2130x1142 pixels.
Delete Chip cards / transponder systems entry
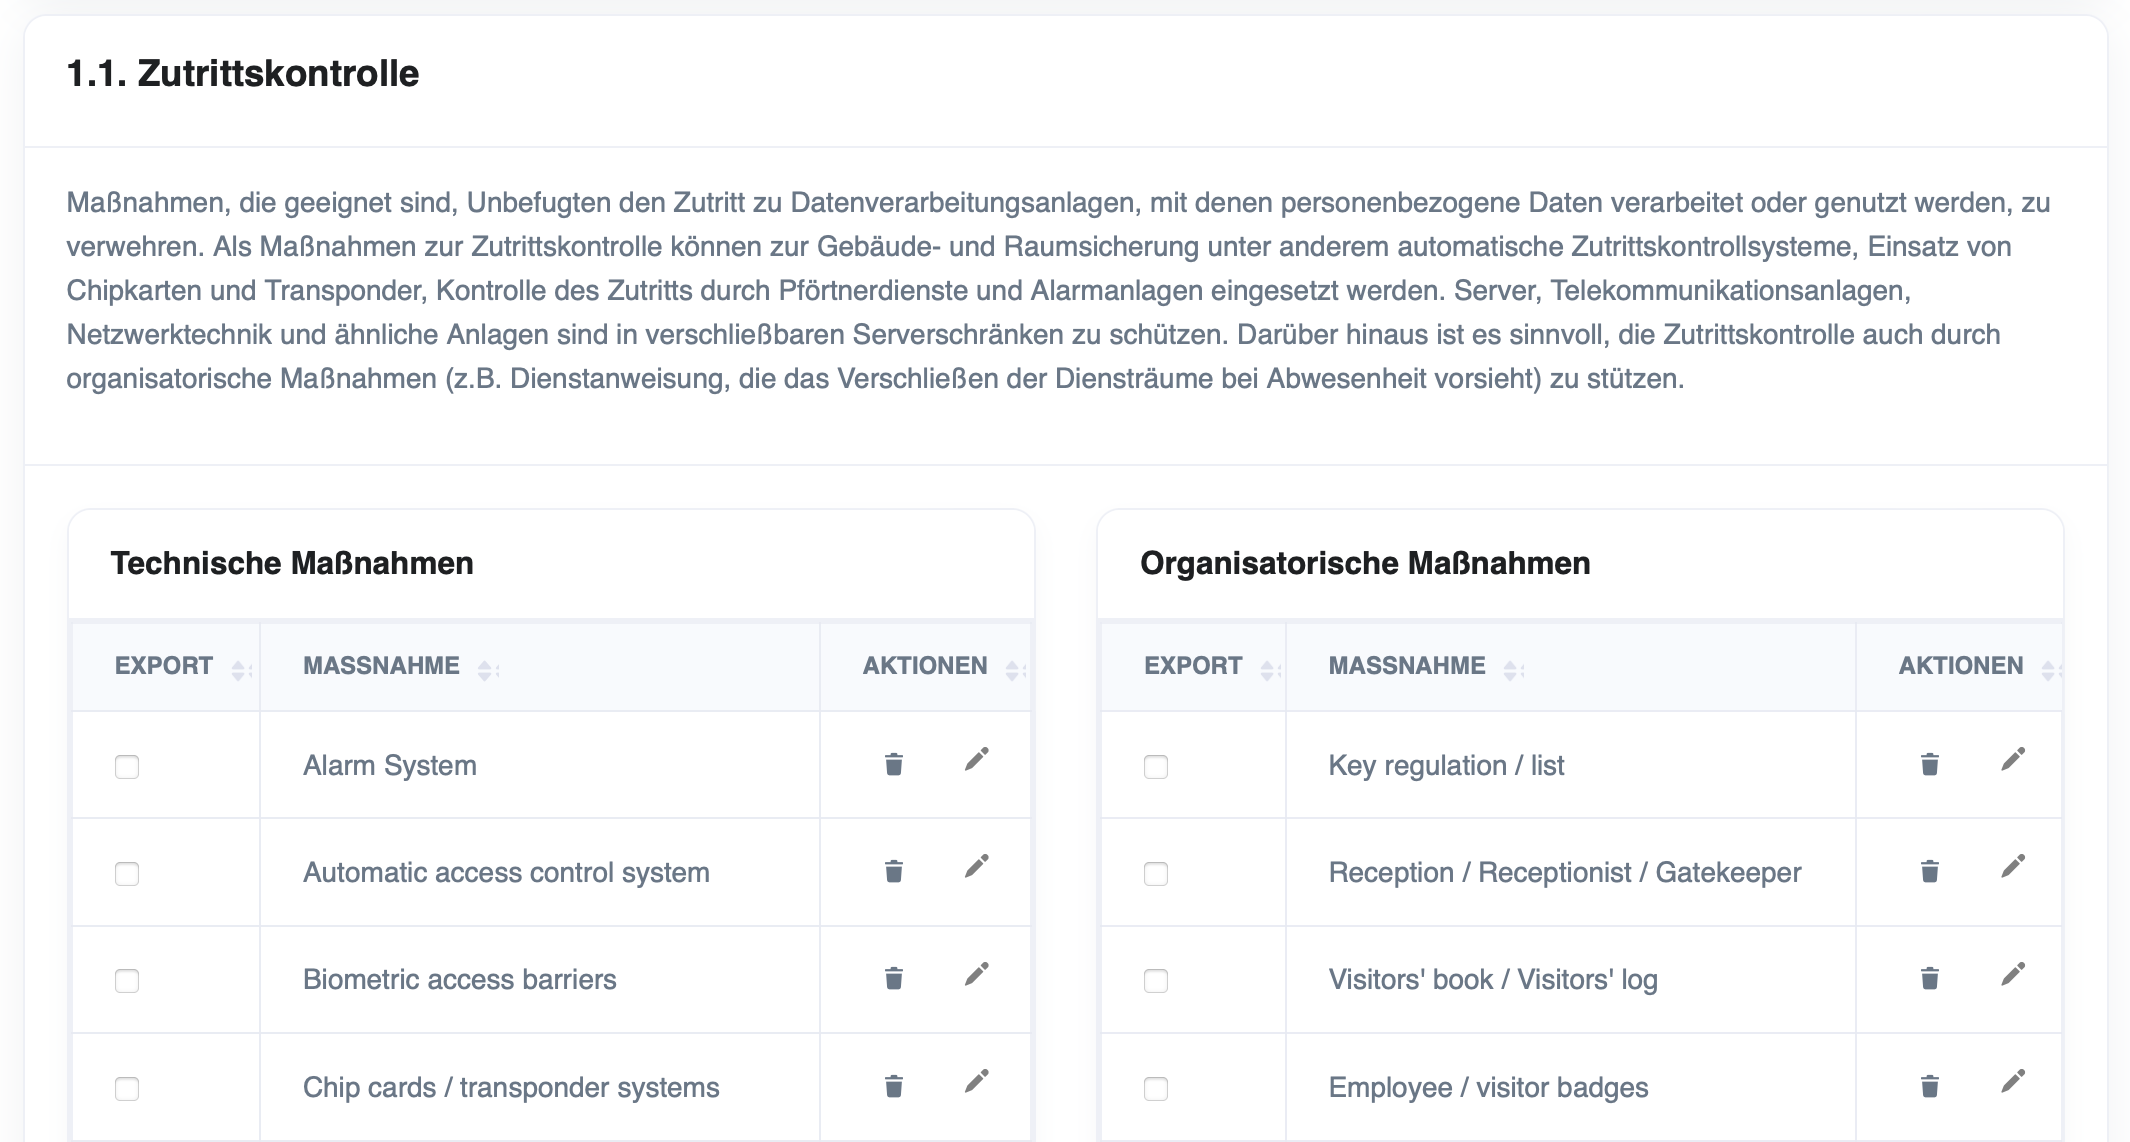(x=894, y=1086)
